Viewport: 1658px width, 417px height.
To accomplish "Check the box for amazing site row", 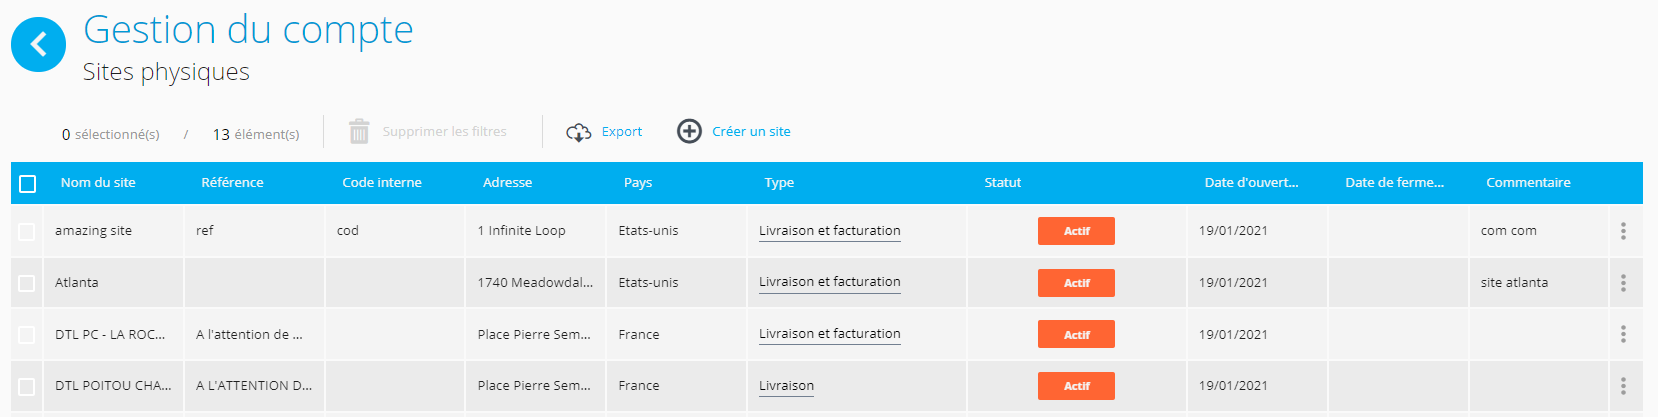I will (x=27, y=231).
